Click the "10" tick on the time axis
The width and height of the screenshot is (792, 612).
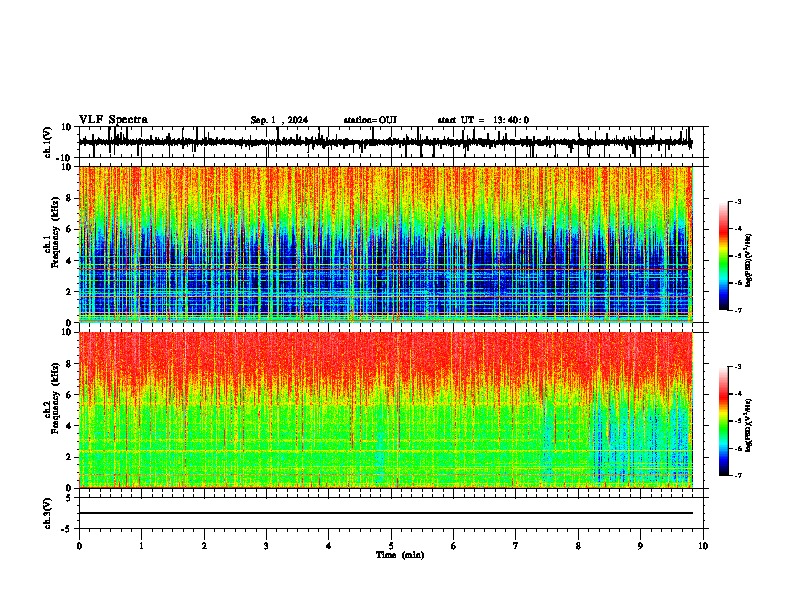[703, 546]
